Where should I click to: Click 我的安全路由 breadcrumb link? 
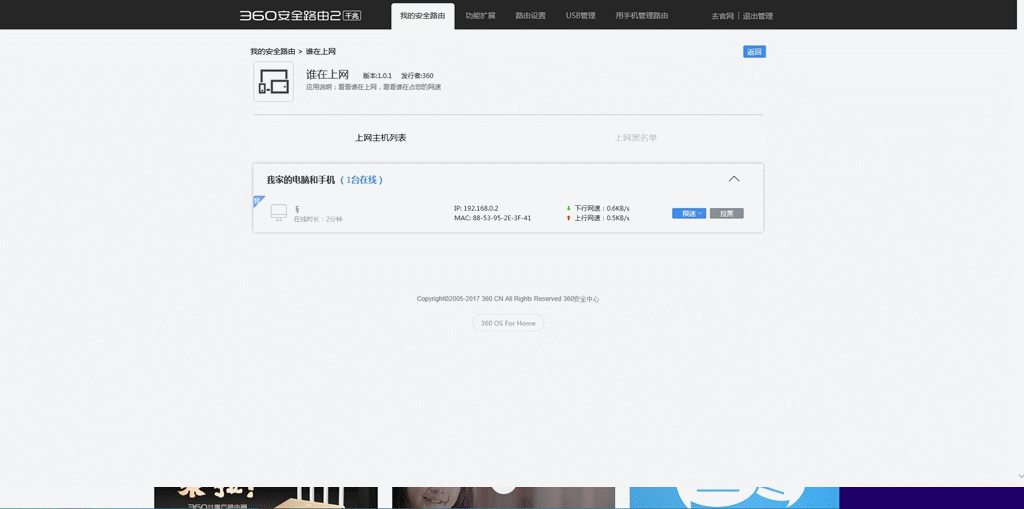pyautogui.click(x=272, y=51)
